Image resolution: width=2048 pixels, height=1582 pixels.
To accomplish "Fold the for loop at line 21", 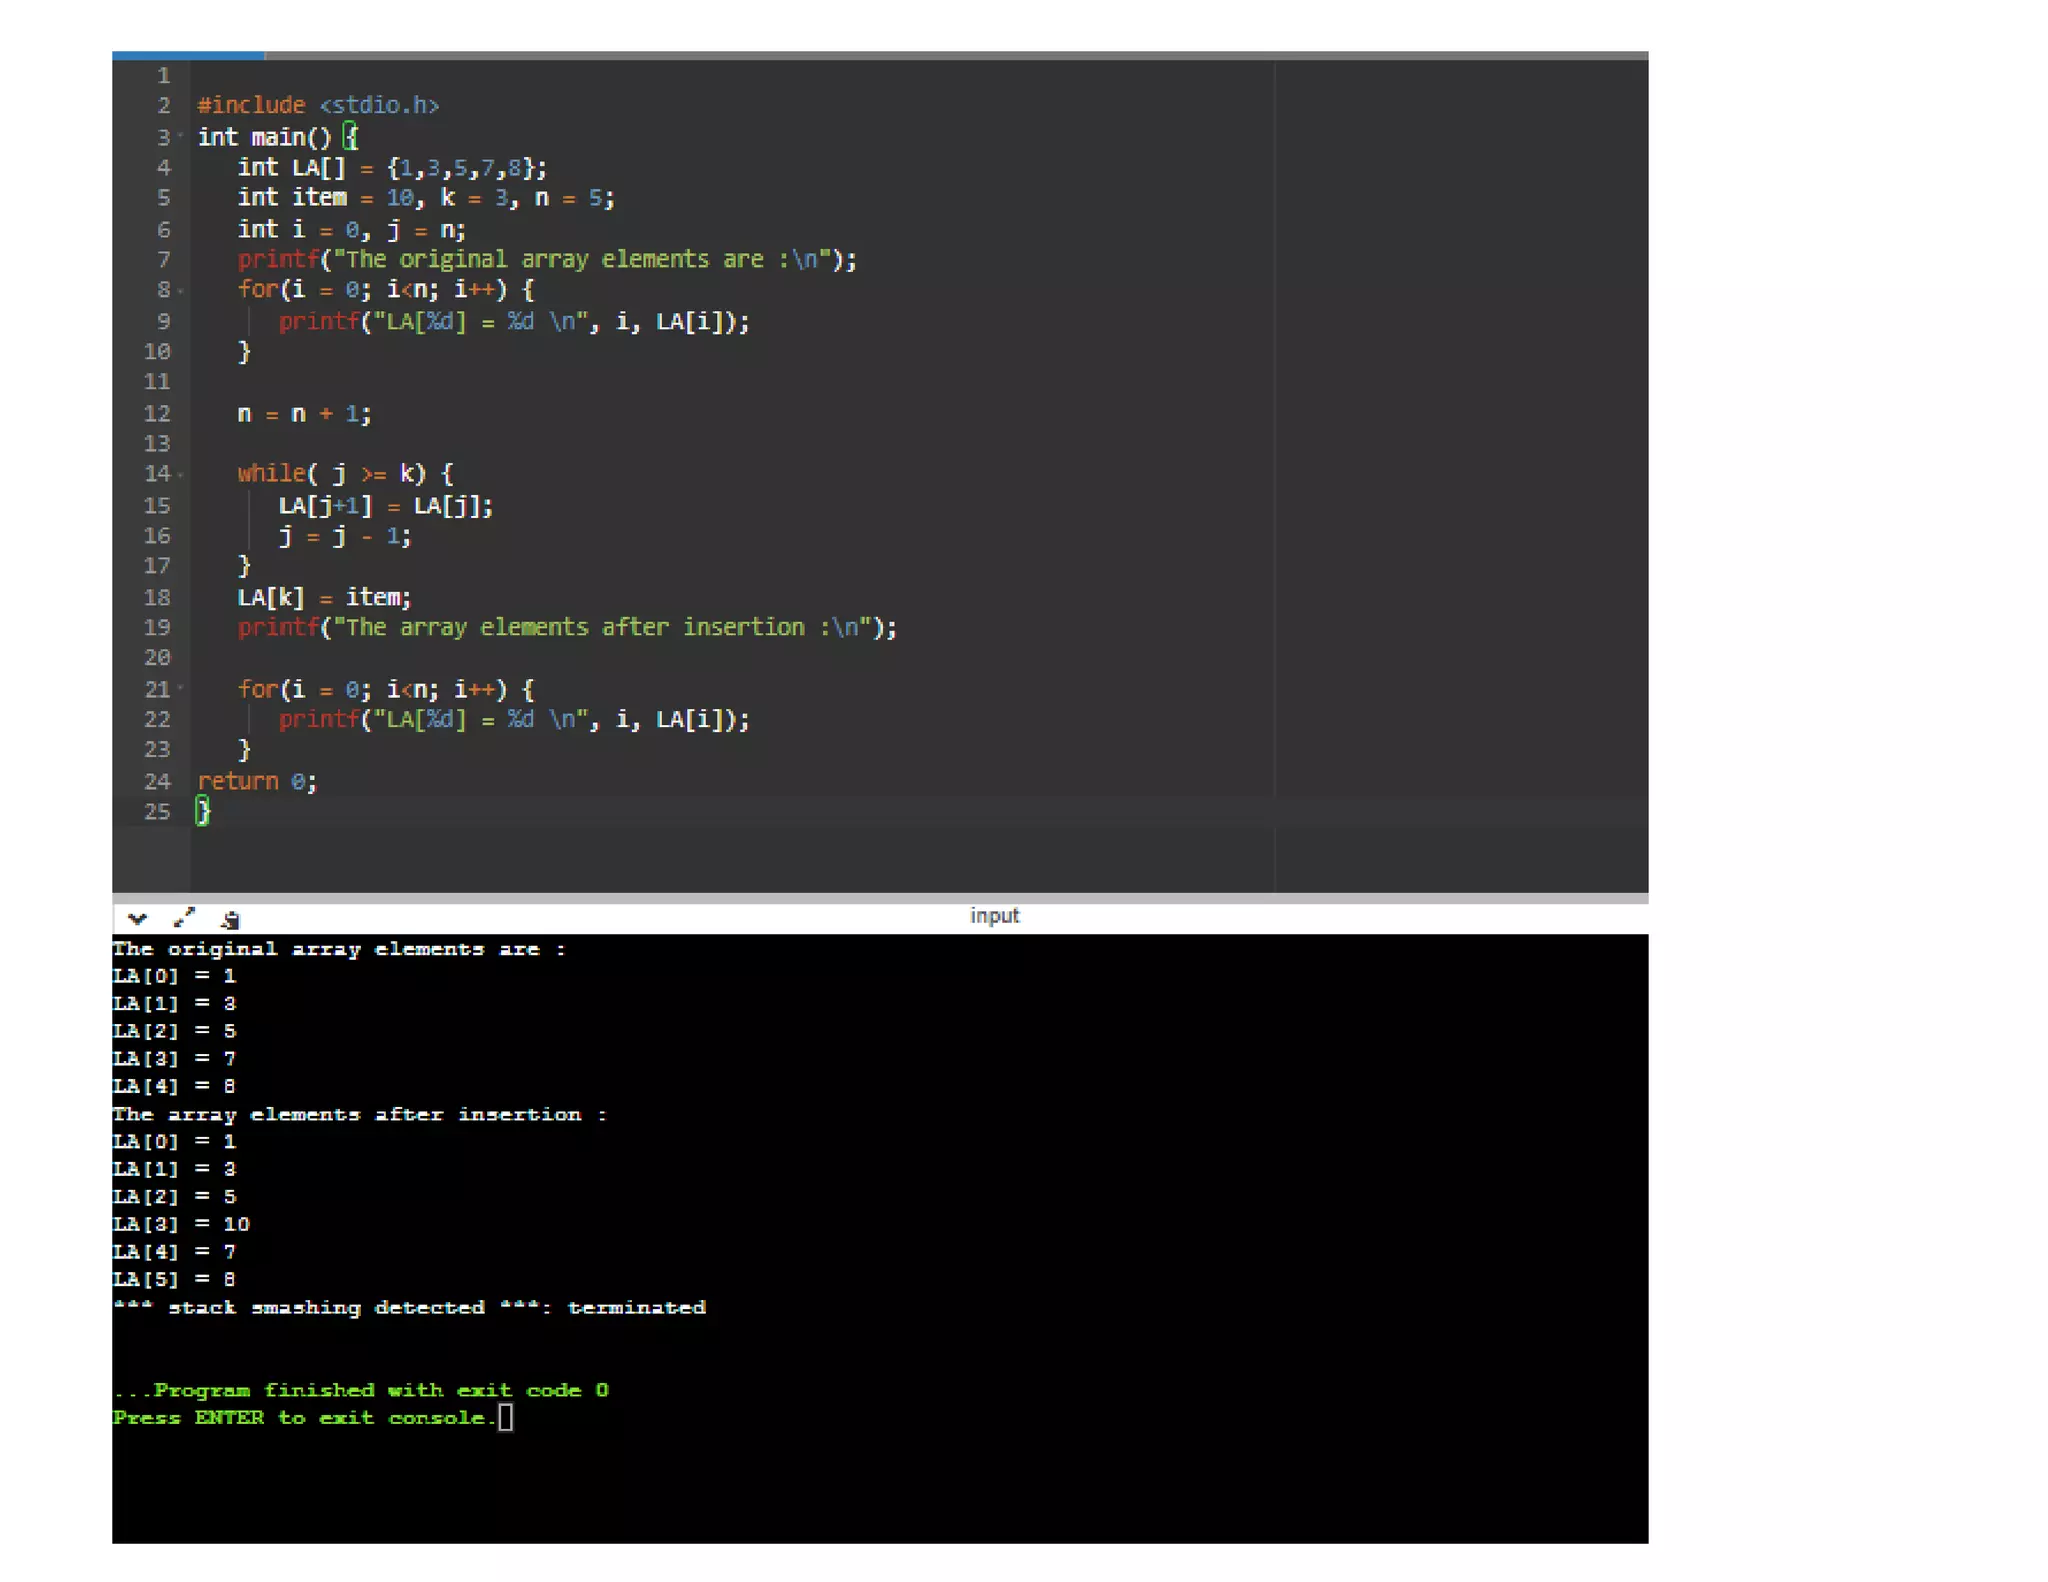I will 181,688.
